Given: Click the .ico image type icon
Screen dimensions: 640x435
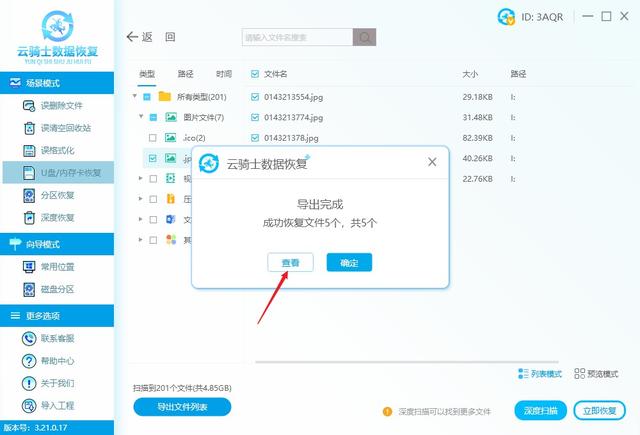Looking at the screenshot, I should [x=170, y=138].
